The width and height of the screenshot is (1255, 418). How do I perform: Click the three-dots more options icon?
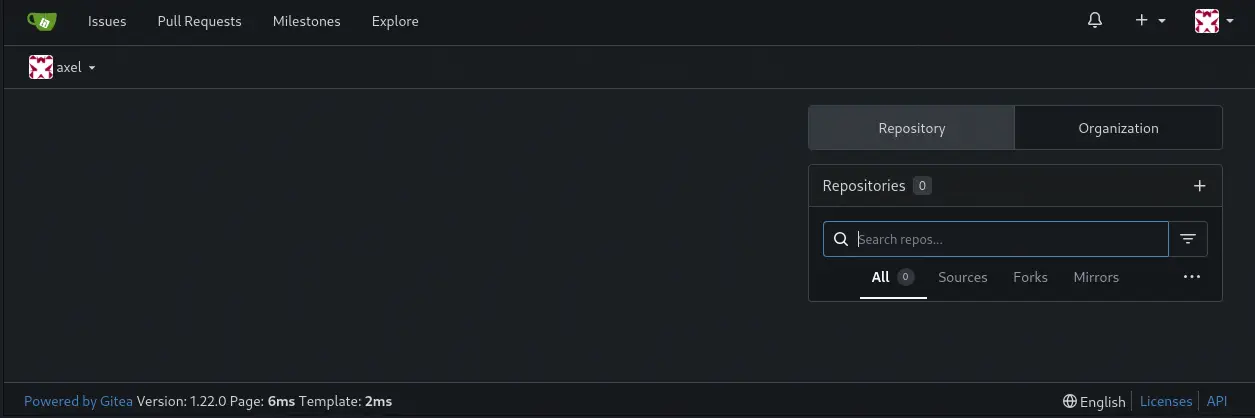(1191, 277)
